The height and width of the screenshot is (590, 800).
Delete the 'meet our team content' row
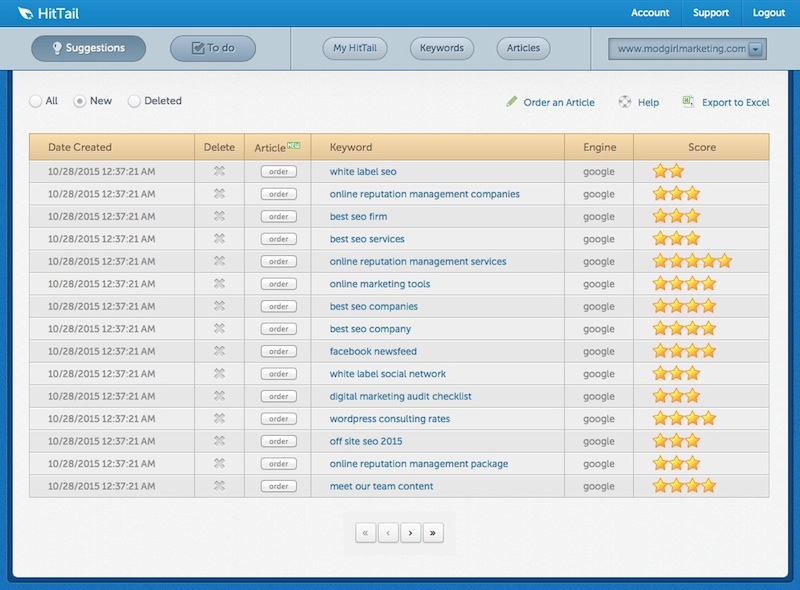point(219,485)
